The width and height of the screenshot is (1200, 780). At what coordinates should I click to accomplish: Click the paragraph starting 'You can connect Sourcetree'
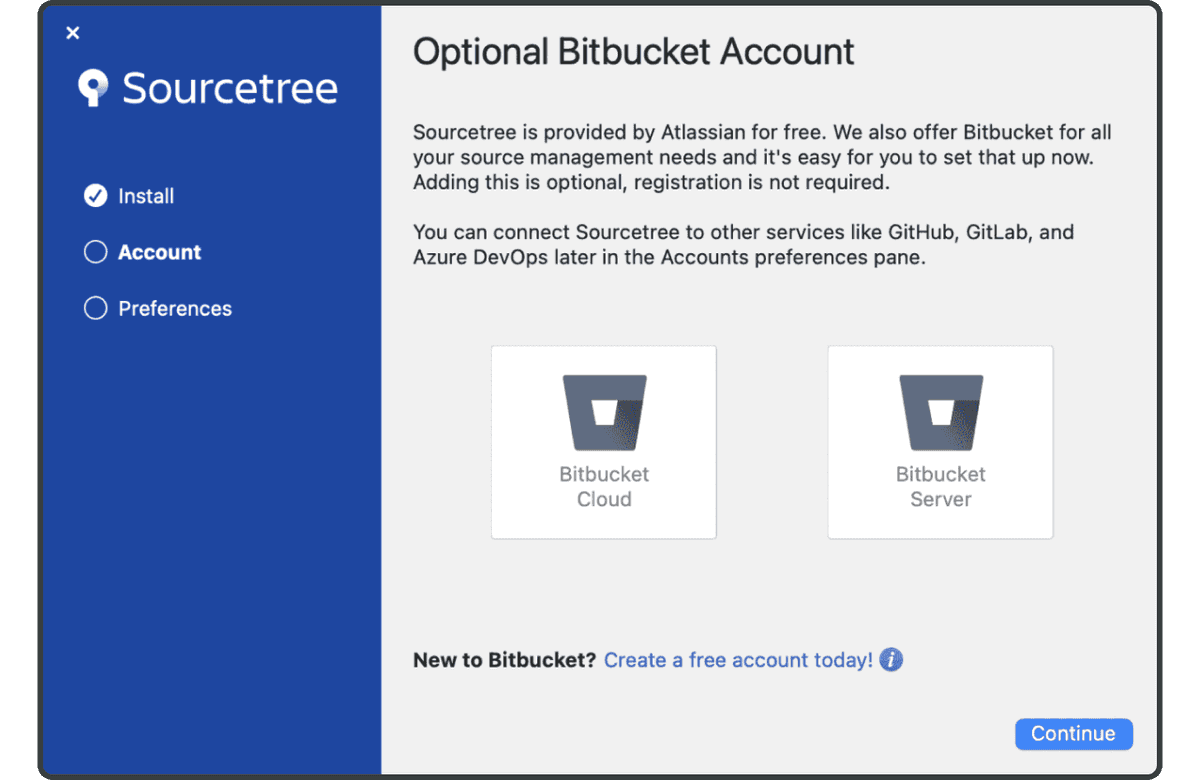pos(743,245)
